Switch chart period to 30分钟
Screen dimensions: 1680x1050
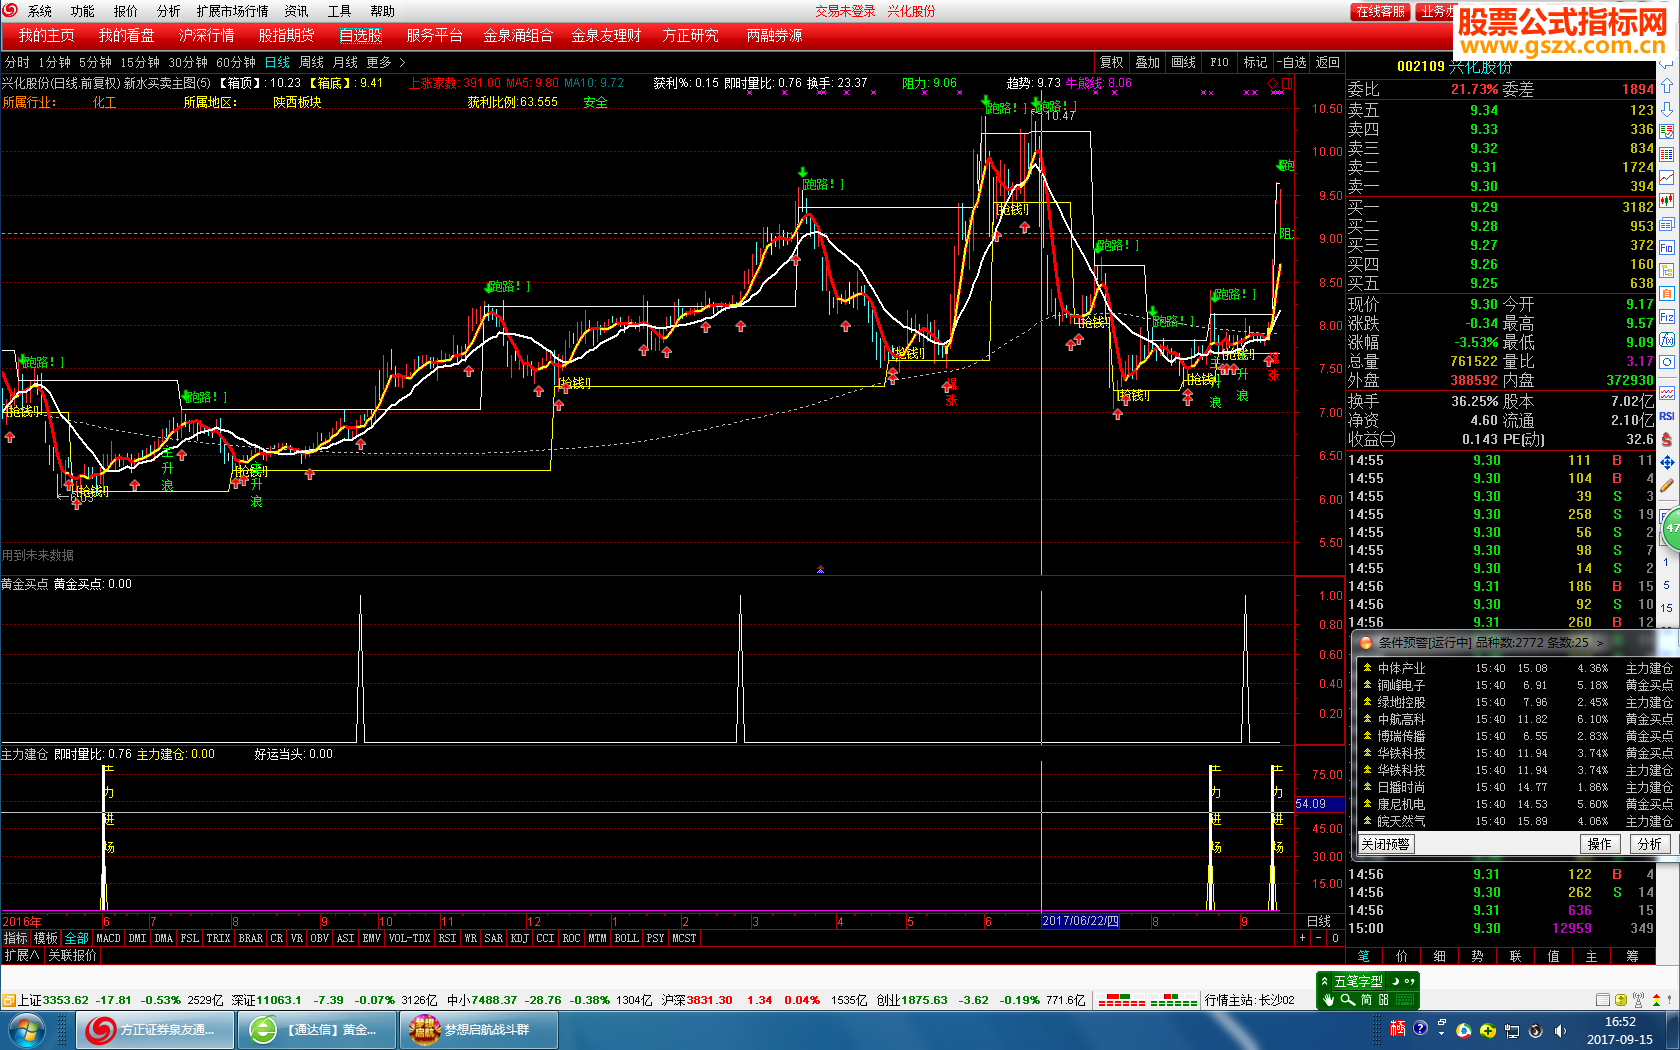[x=188, y=62]
